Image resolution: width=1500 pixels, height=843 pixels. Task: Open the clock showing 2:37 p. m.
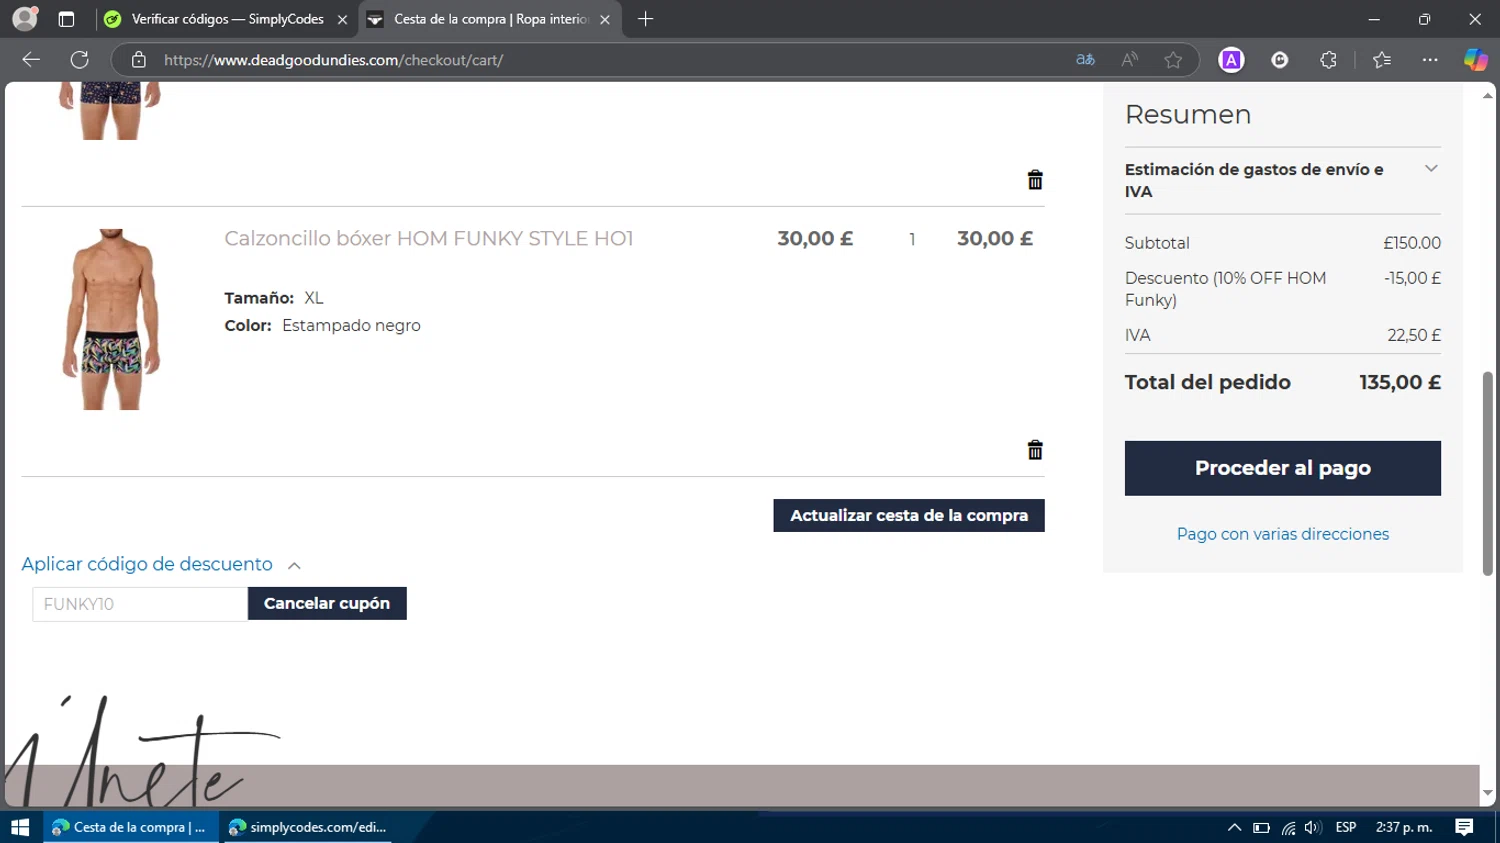(1404, 827)
